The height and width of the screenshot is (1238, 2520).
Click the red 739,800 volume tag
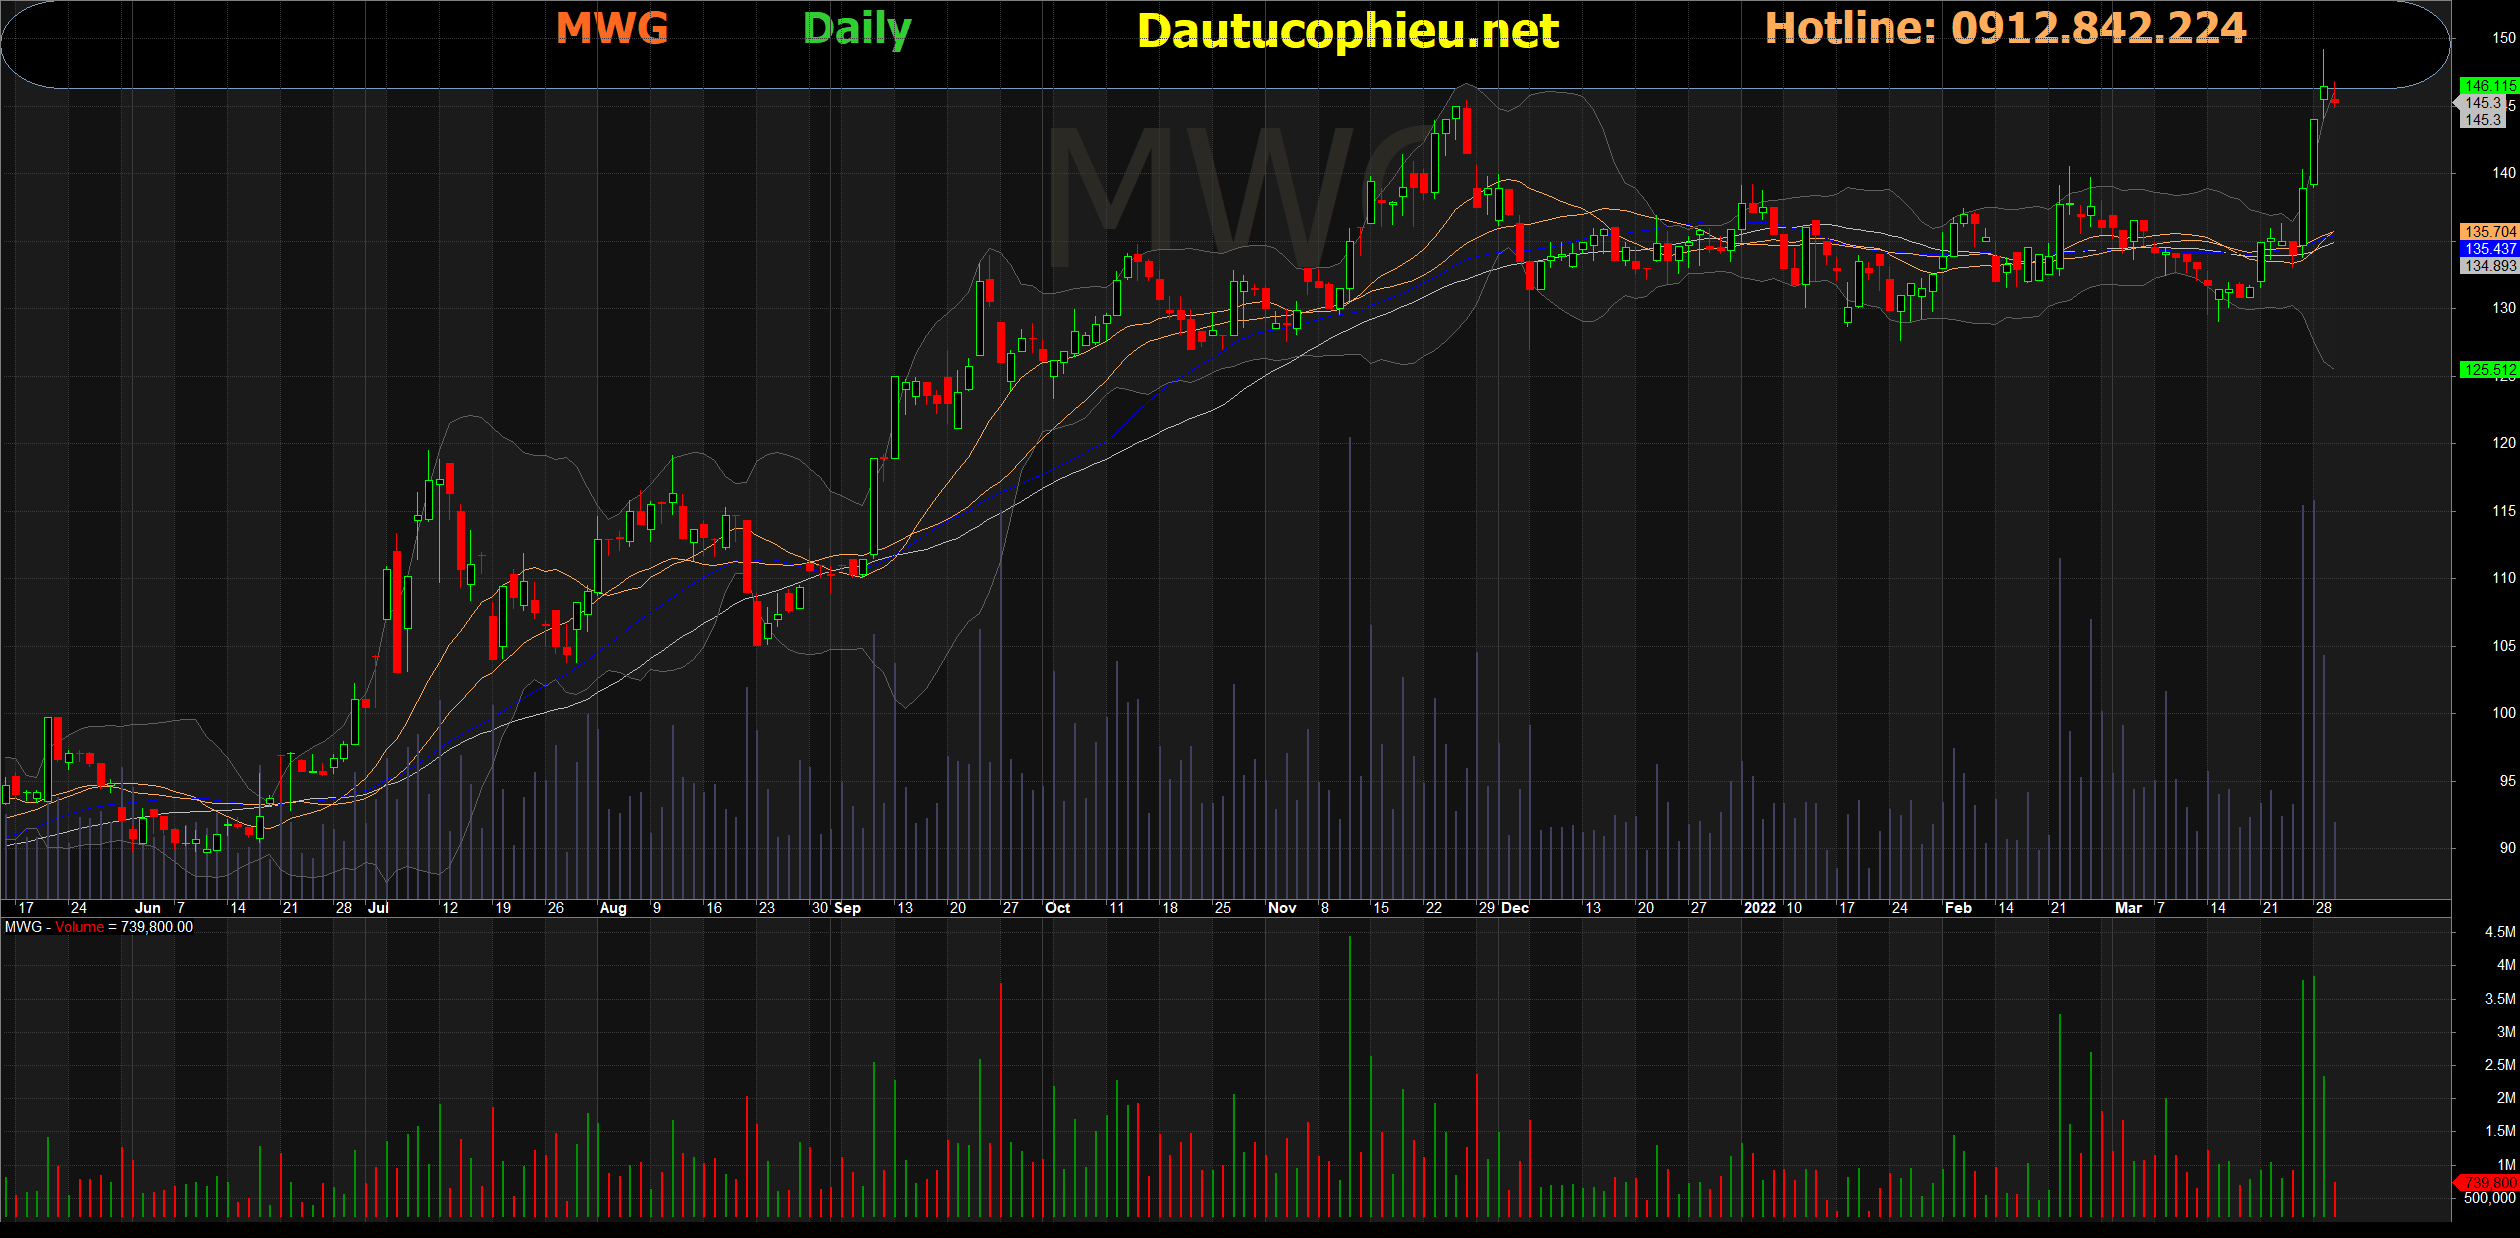[x=2489, y=1182]
